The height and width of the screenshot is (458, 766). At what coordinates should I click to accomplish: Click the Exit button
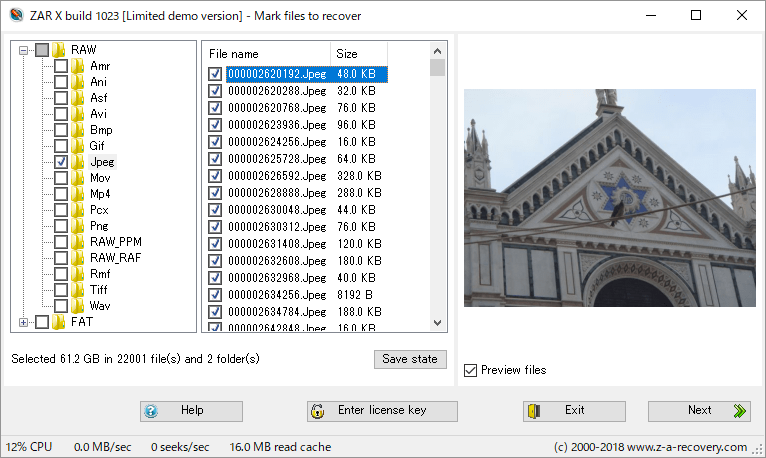coord(574,411)
